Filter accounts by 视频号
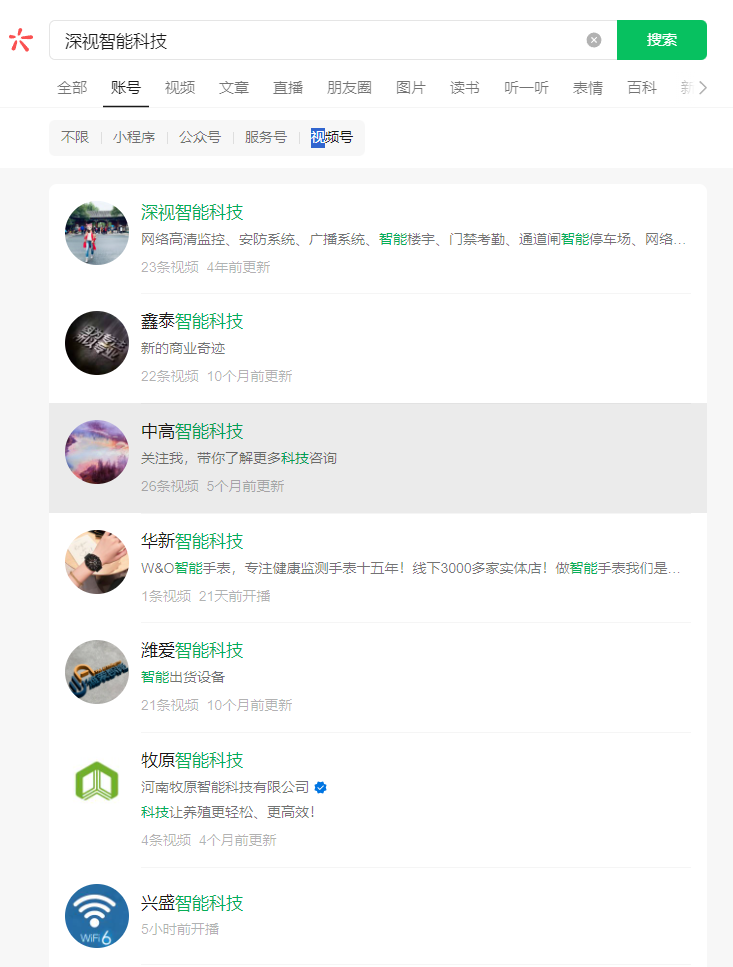733x967 pixels. click(332, 138)
